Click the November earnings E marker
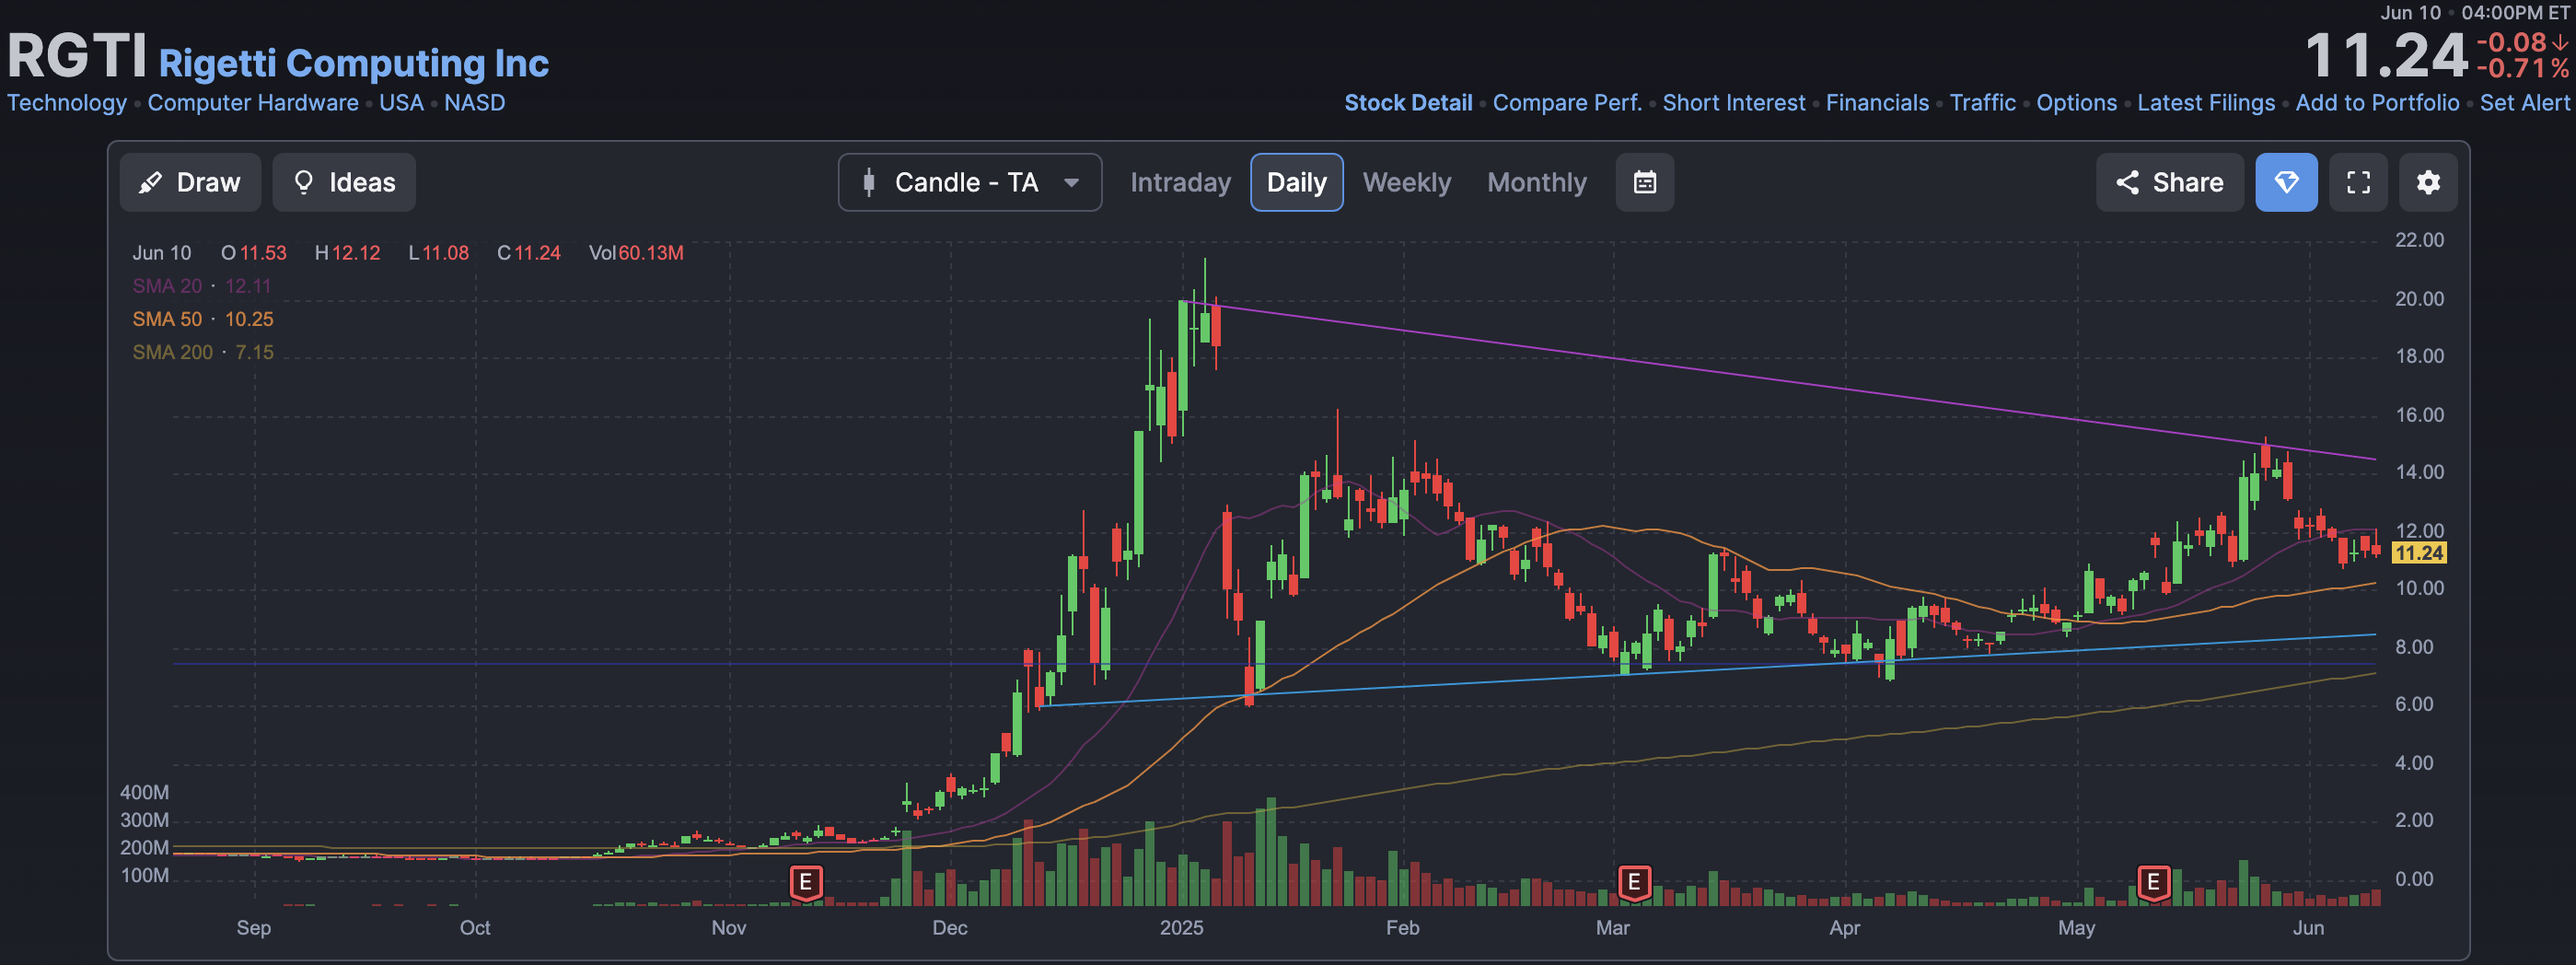 806,882
